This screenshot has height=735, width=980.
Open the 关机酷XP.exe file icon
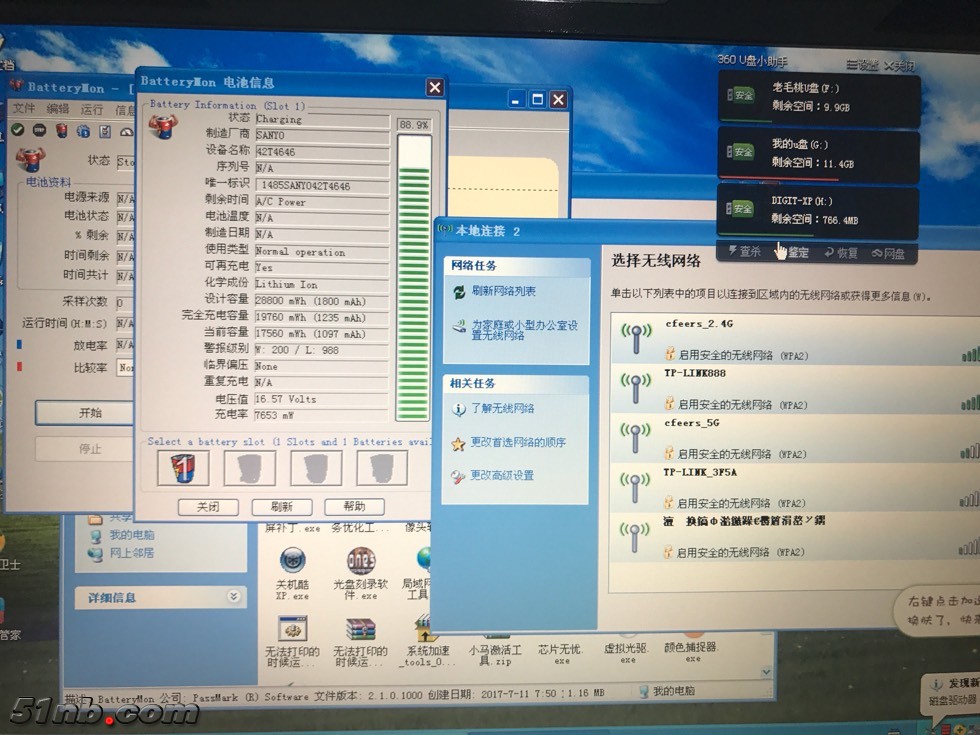(x=292, y=560)
